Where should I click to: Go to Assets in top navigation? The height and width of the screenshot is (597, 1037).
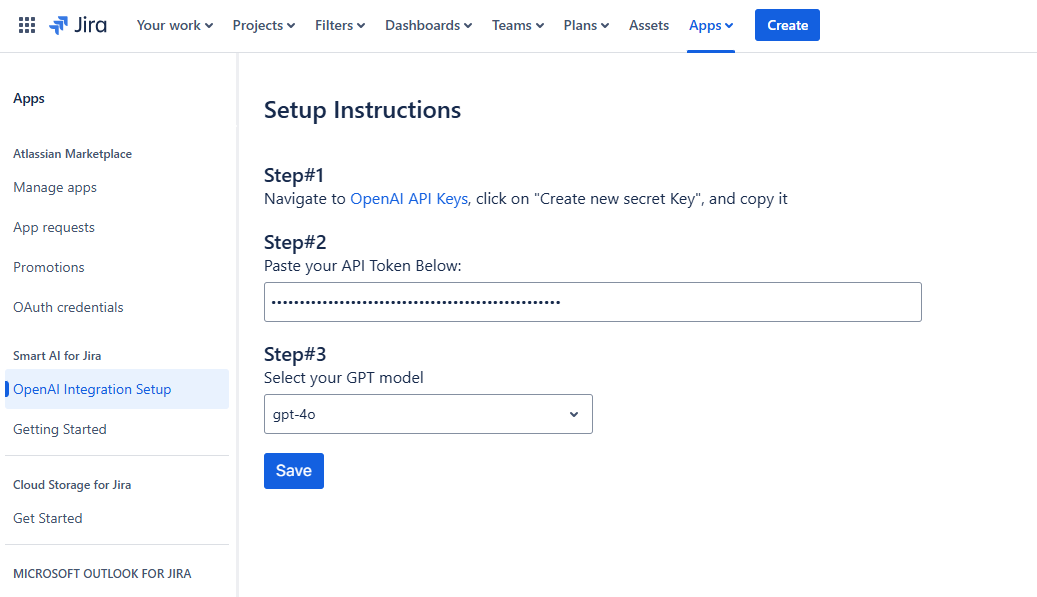[649, 25]
